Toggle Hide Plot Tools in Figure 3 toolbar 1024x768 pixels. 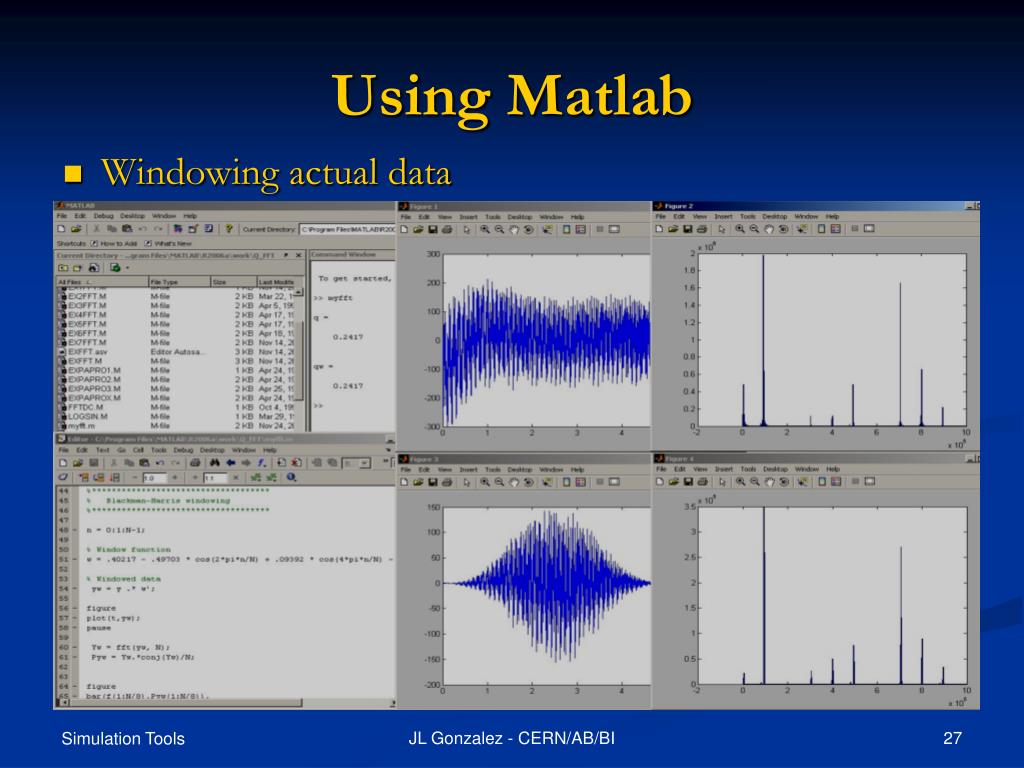pyautogui.click(x=599, y=482)
